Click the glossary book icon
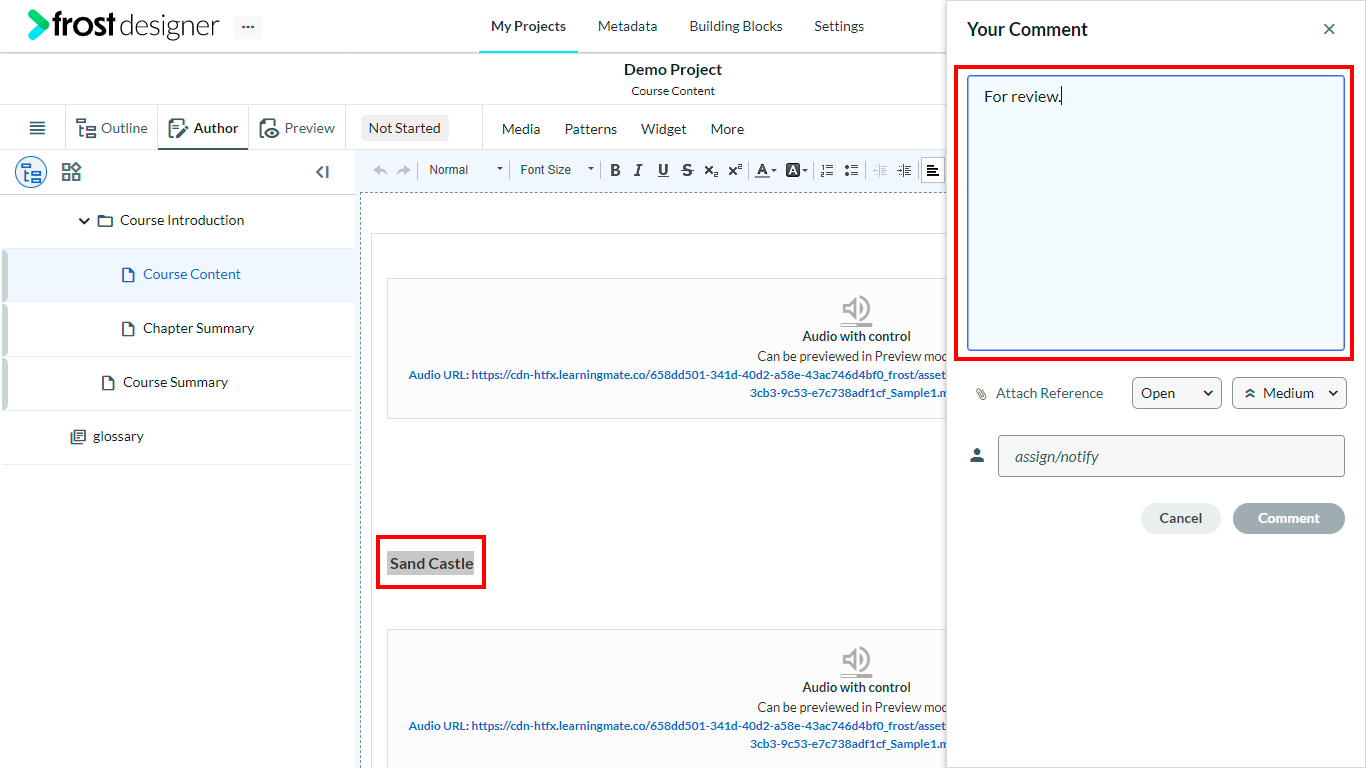Screen dimensions: 1366x768 [x=78, y=436]
